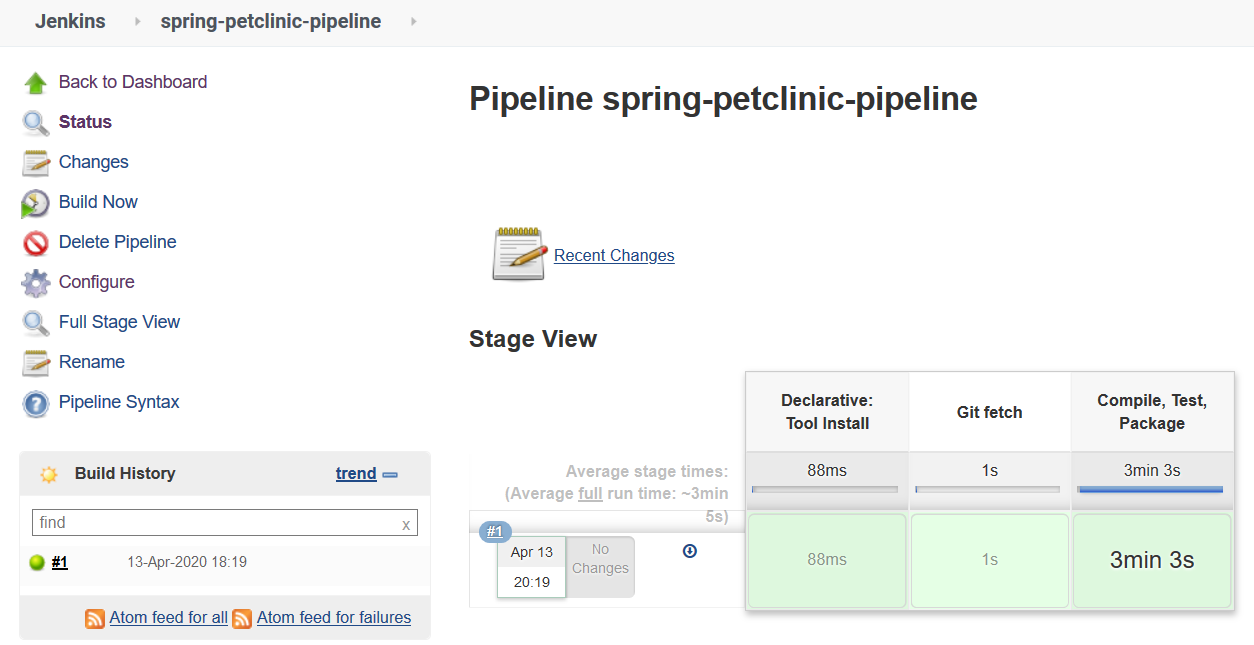Open build #1 from Build History
Viewport: 1254px width, 645px height.
pyautogui.click(x=59, y=562)
